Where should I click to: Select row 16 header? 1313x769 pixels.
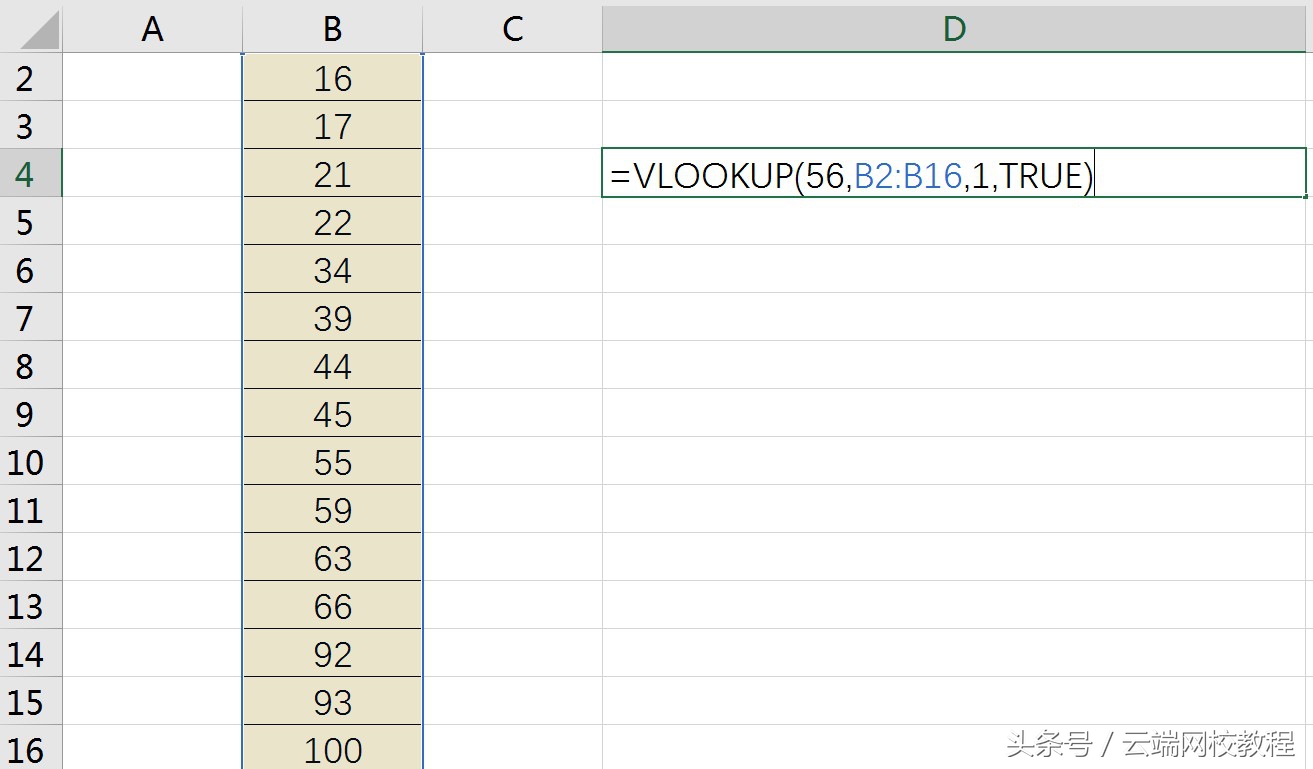tap(31, 748)
